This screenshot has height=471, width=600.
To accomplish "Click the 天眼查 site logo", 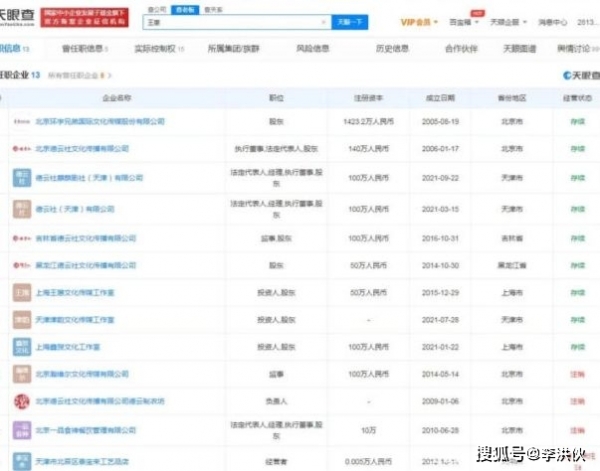I will 17,17.
